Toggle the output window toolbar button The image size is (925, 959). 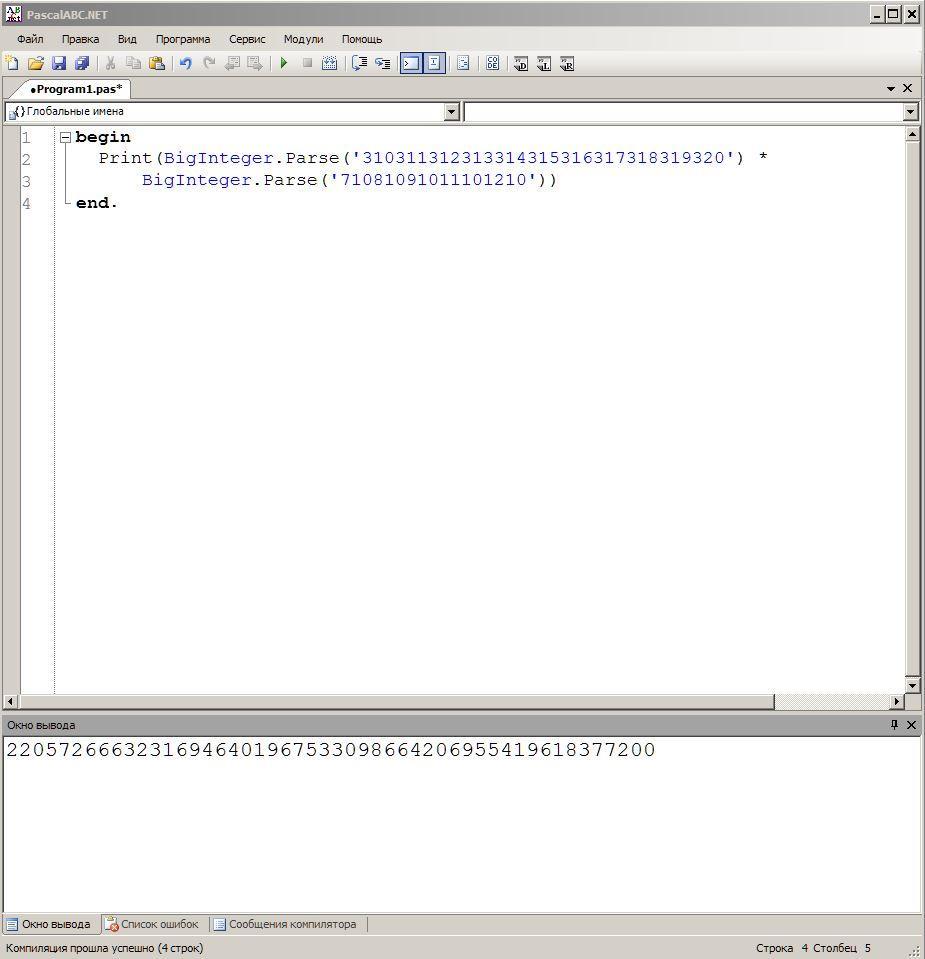411,63
